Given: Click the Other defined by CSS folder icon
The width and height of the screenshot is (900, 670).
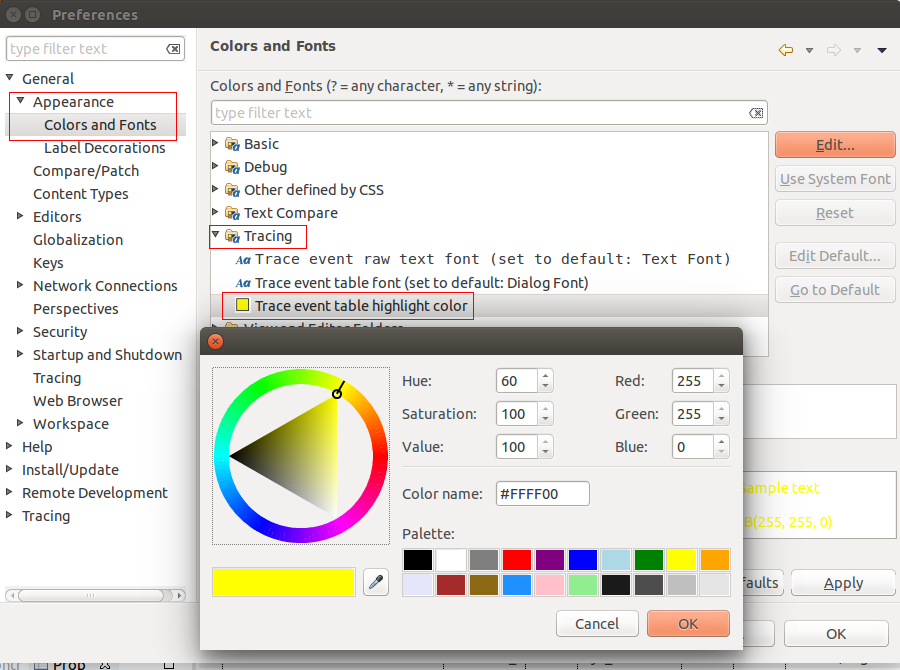Looking at the screenshot, I should tap(234, 190).
